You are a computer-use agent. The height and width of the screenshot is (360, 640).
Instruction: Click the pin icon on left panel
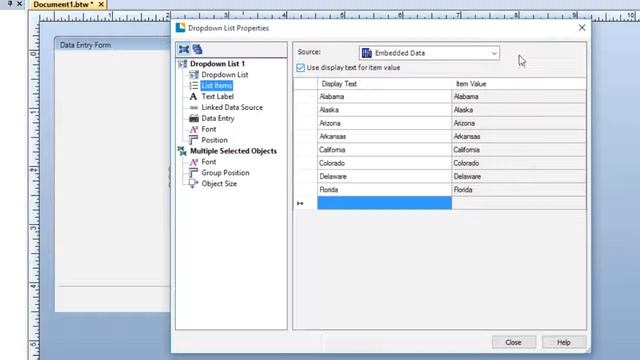click(x=10, y=4)
